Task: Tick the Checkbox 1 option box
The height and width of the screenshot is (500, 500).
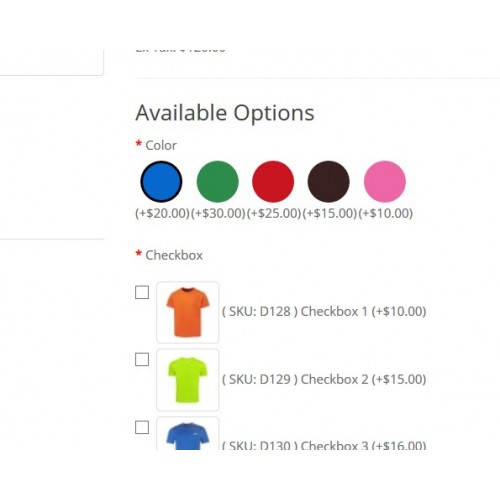Action: (142, 293)
